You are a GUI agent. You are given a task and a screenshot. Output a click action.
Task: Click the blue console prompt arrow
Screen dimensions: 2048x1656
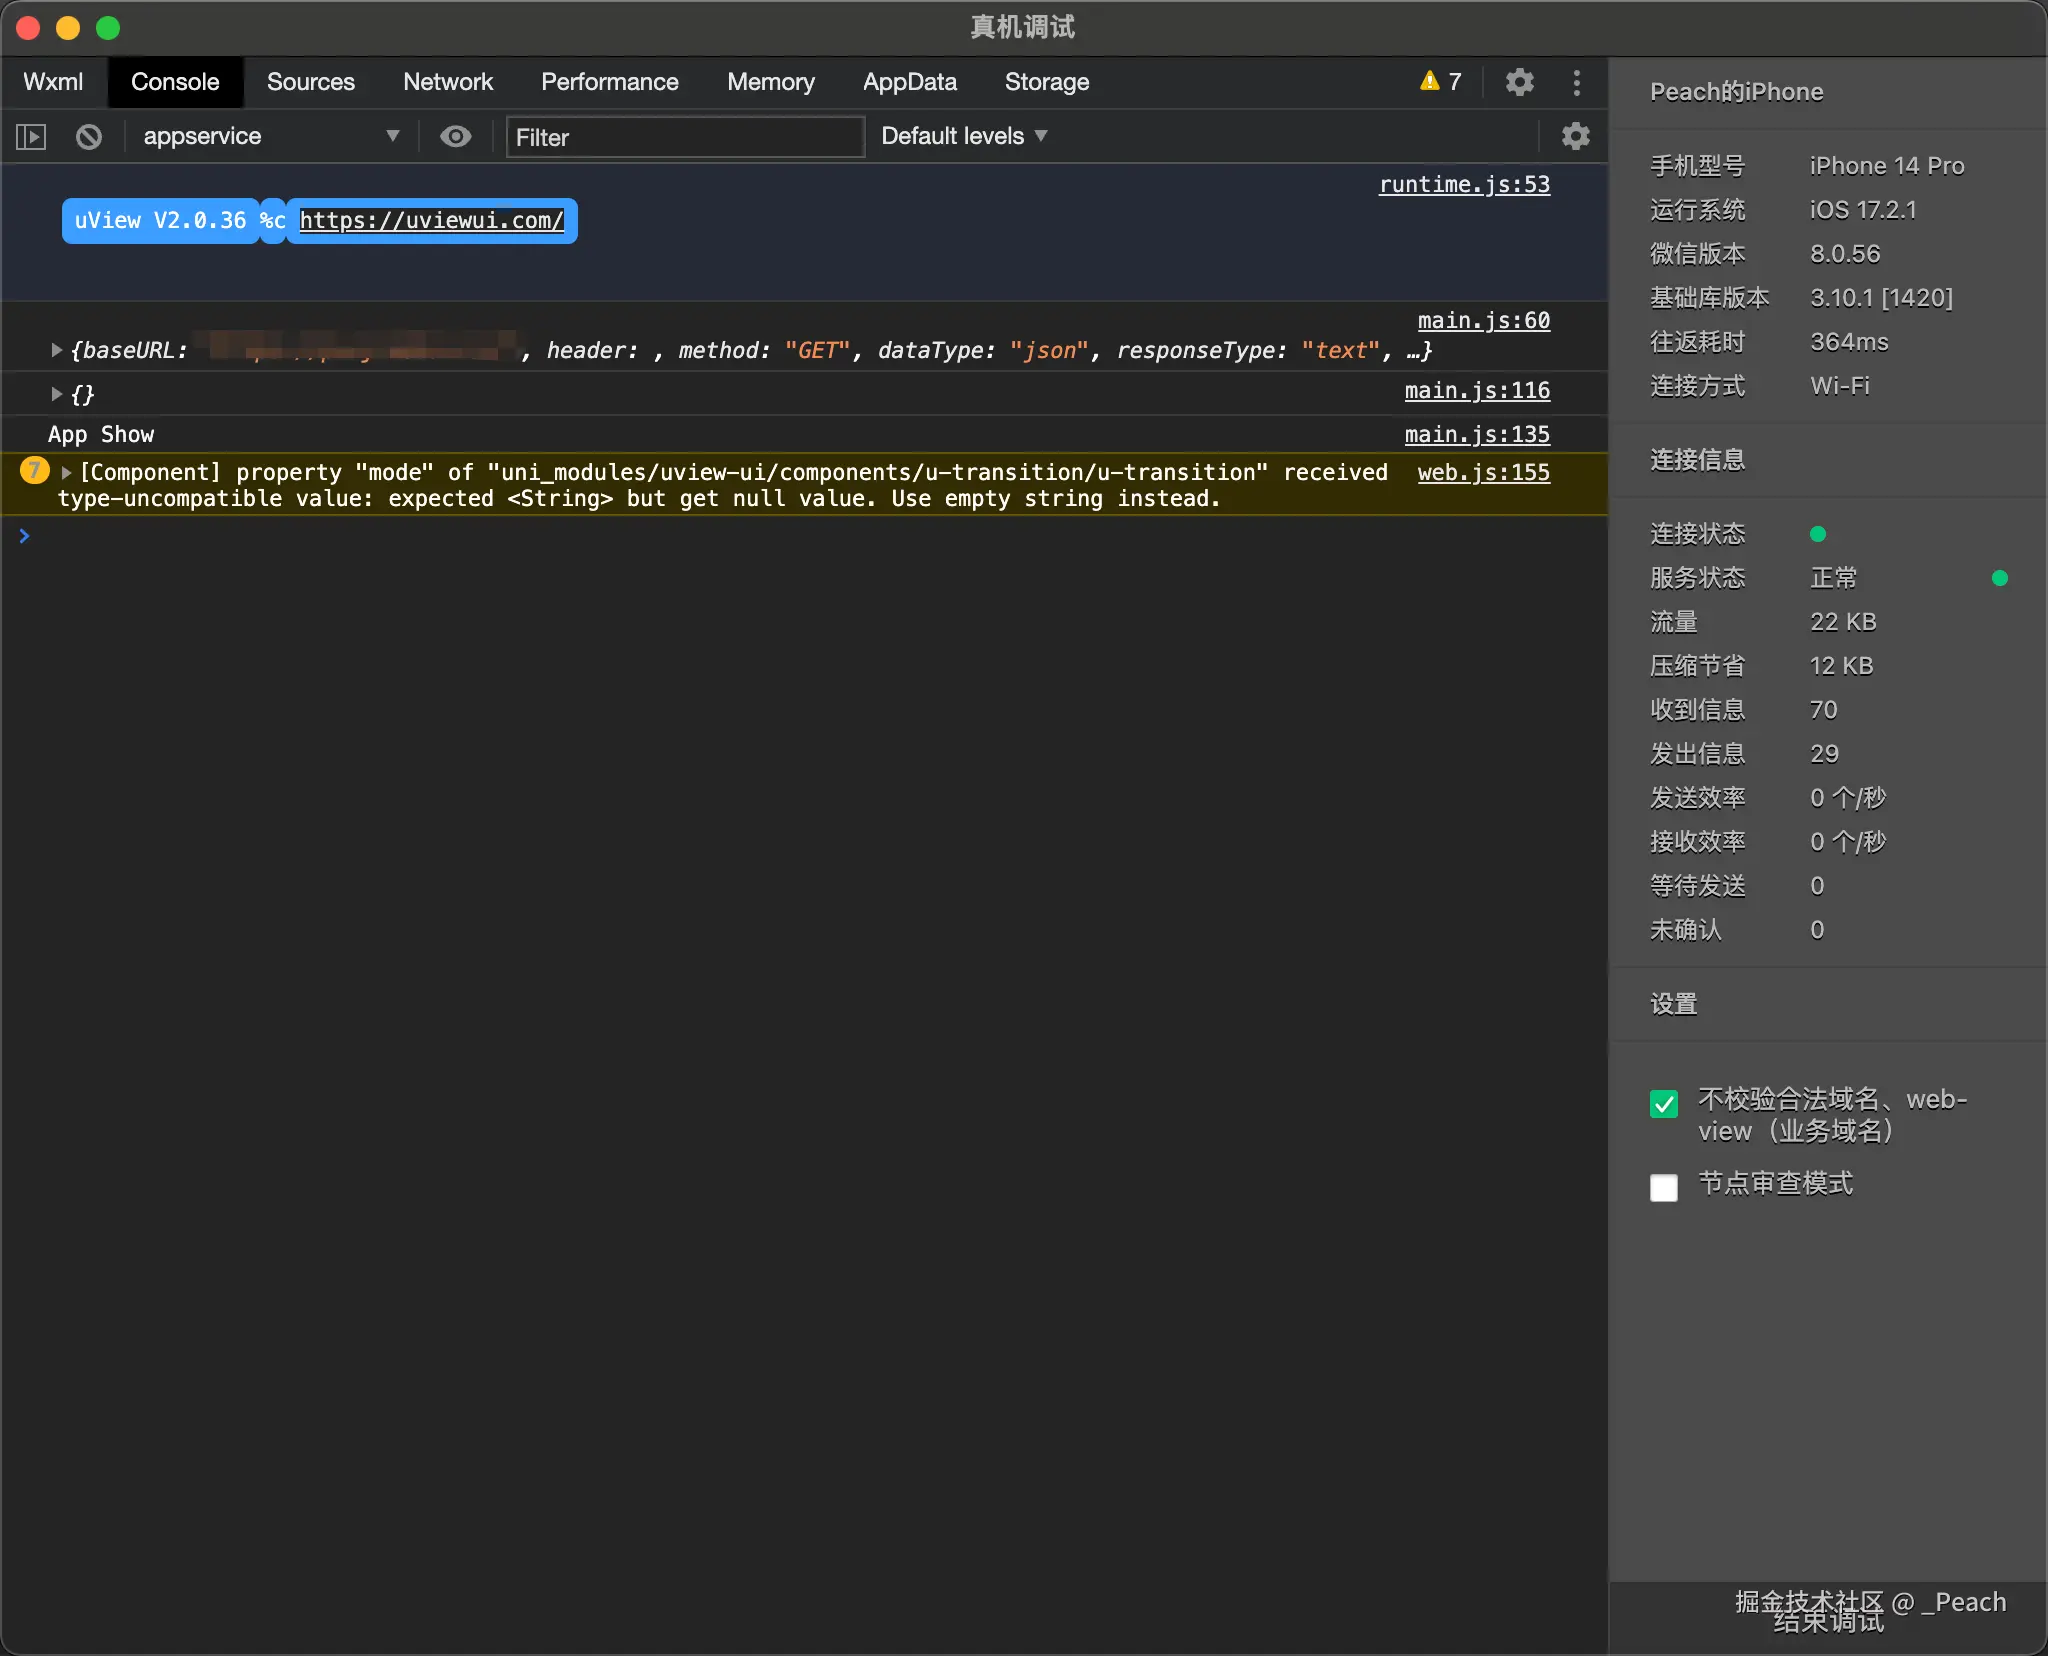[24, 536]
